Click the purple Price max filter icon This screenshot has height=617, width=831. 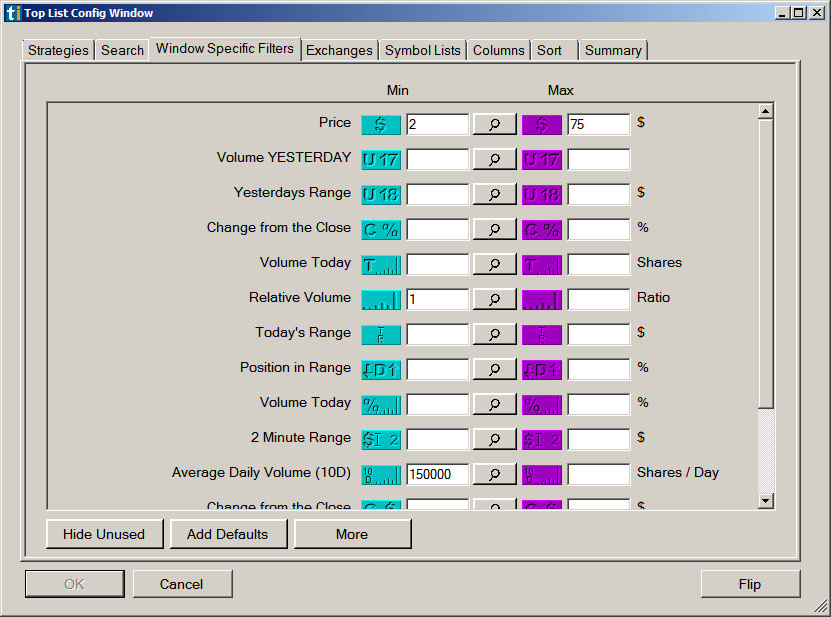542,125
